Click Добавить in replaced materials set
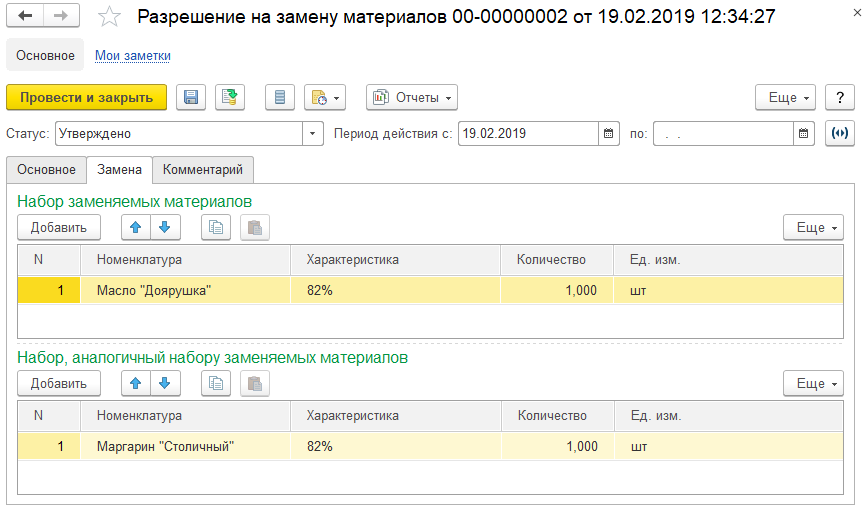This screenshot has height=513, width=865. pyautogui.click(x=59, y=227)
